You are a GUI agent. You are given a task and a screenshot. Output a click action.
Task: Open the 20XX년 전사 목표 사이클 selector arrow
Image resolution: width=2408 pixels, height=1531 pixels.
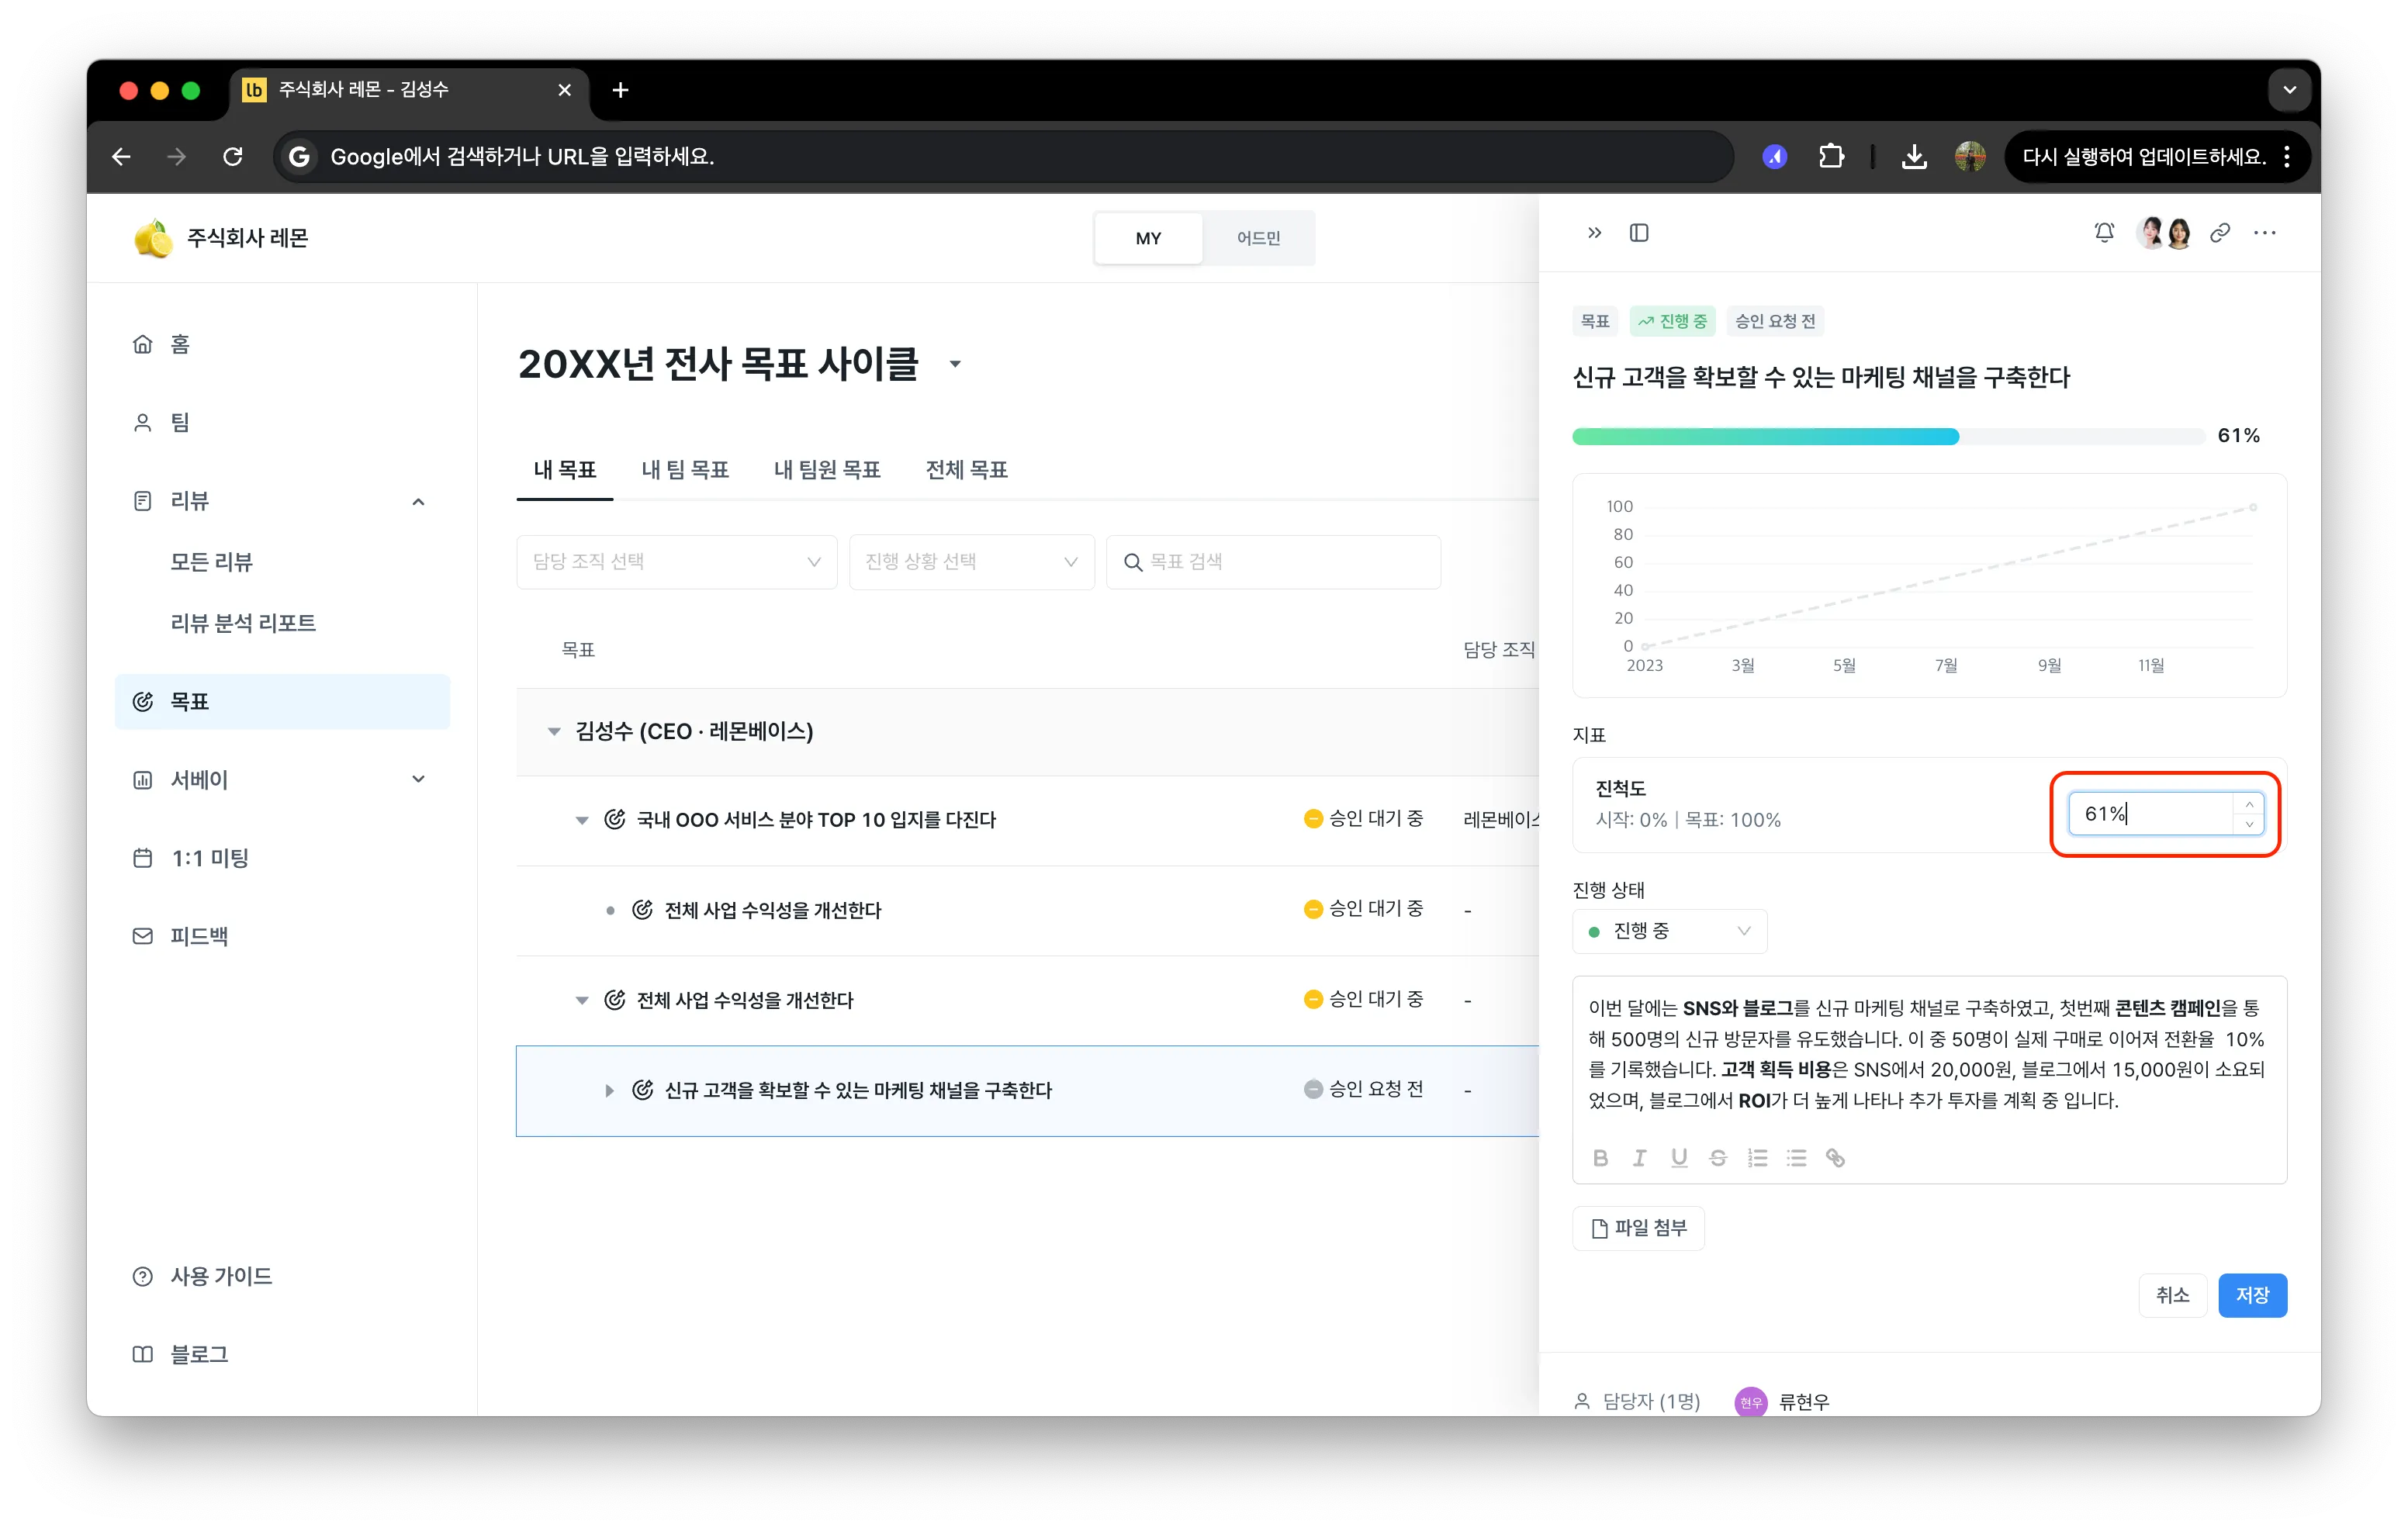coord(955,364)
